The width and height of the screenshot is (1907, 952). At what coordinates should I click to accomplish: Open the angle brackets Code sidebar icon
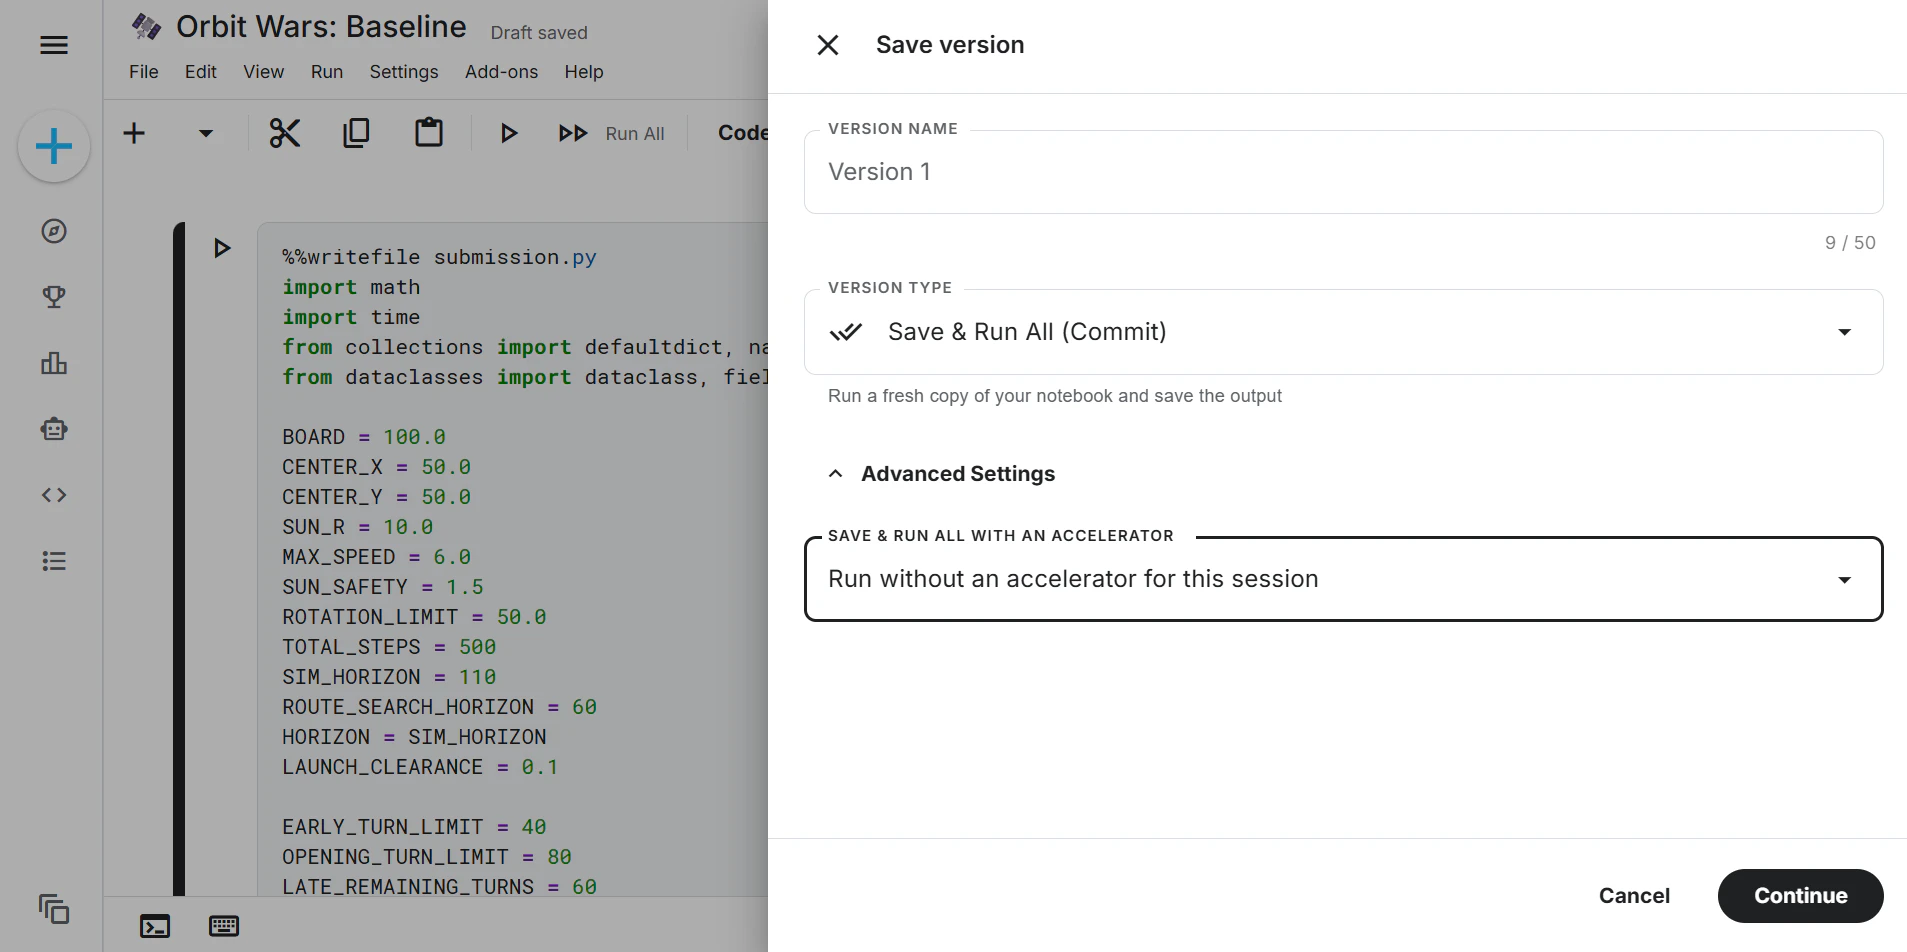pos(54,495)
